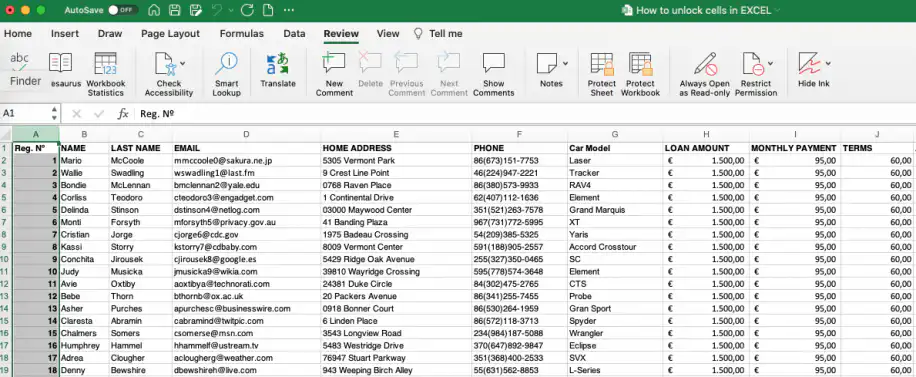The width and height of the screenshot is (916, 377).
Task: Select the cell containing Conchita
Action: pos(84,259)
